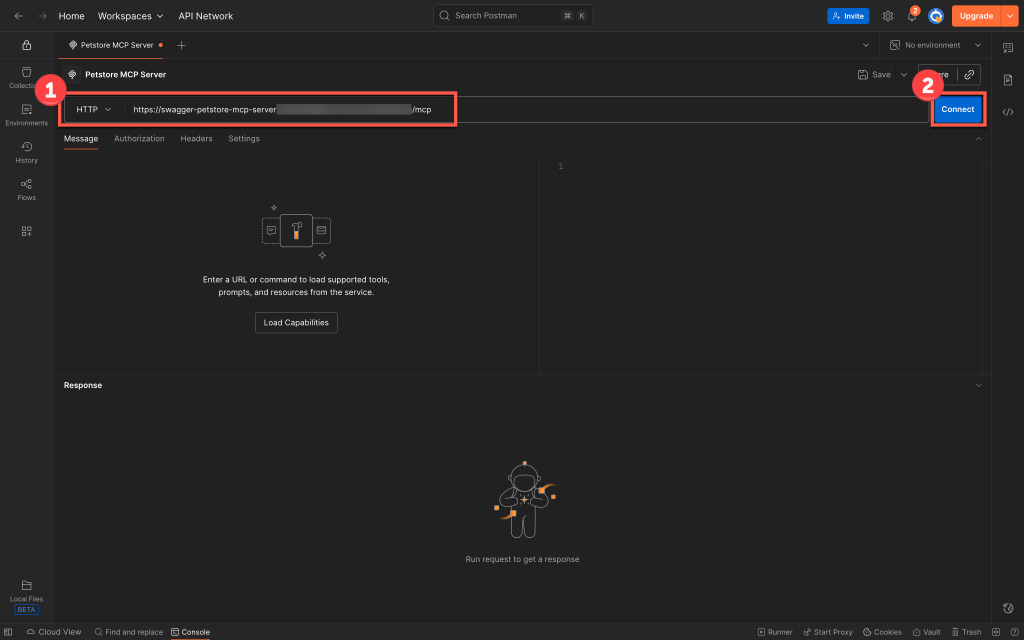Open the Collections sidebar panel
This screenshot has height=640, width=1024.
pyautogui.click(x=26, y=77)
